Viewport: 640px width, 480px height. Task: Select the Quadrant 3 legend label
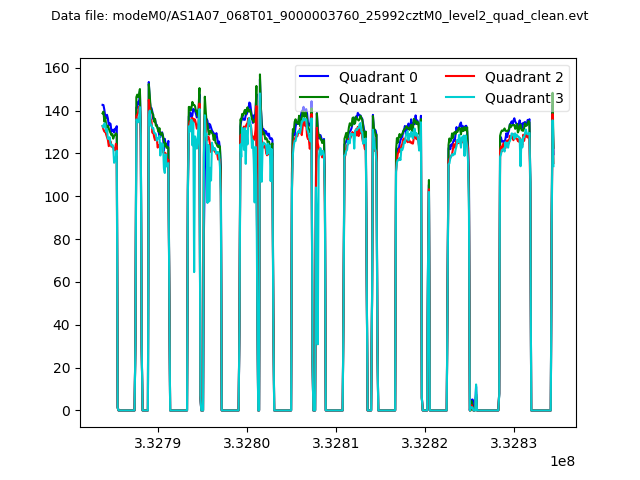(x=524, y=97)
